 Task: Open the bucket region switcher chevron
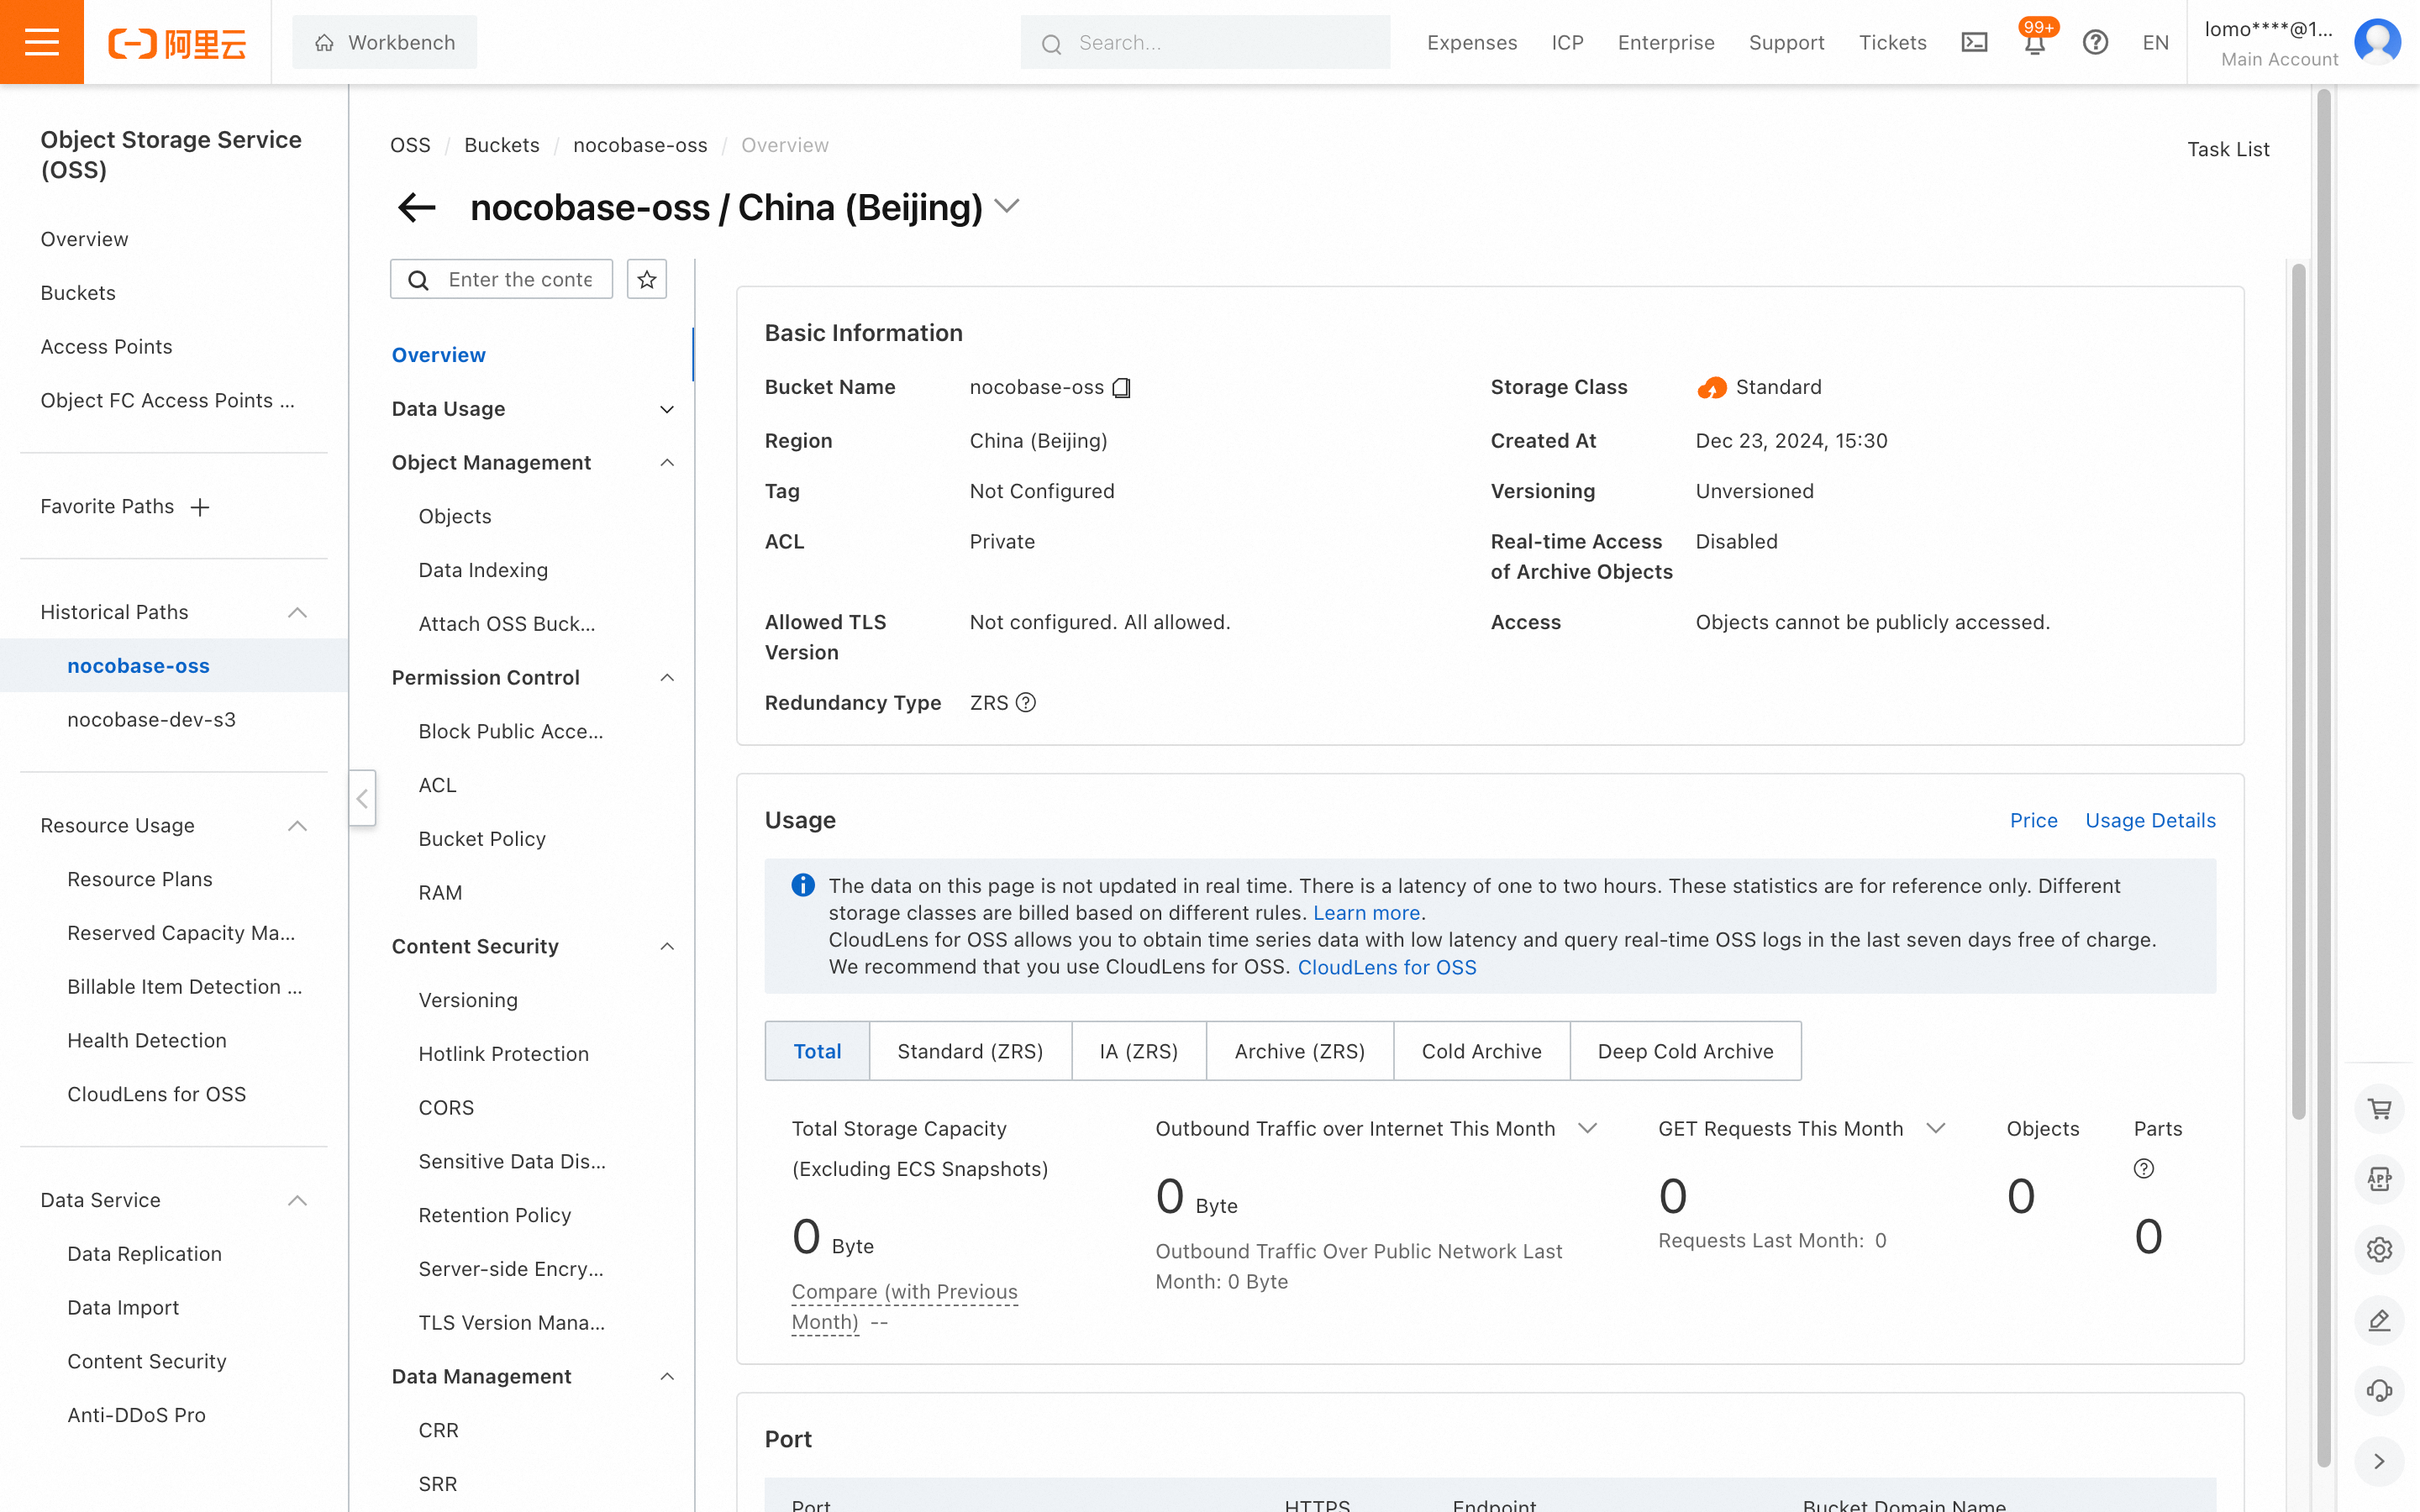[x=1007, y=206]
